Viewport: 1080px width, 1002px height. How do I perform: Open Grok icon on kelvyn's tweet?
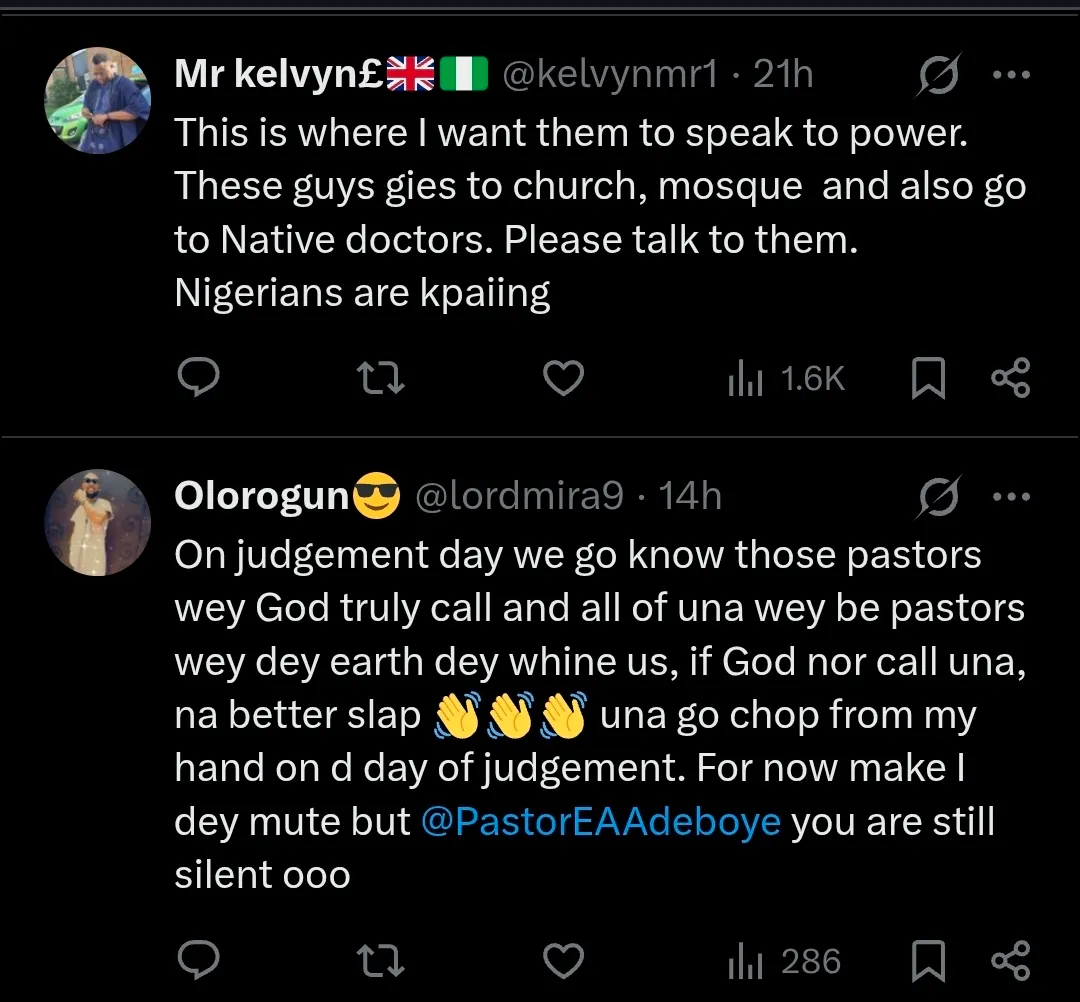(x=936, y=75)
